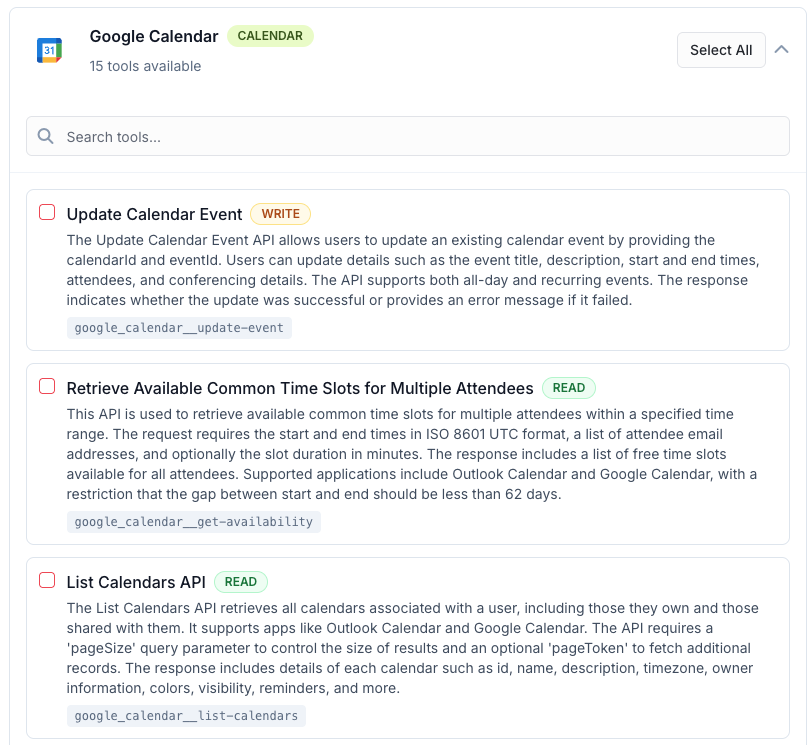The width and height of the screenshot is (812, 745).
Task: Check the List Calendars API checkbox
Action: coord(47,580)
